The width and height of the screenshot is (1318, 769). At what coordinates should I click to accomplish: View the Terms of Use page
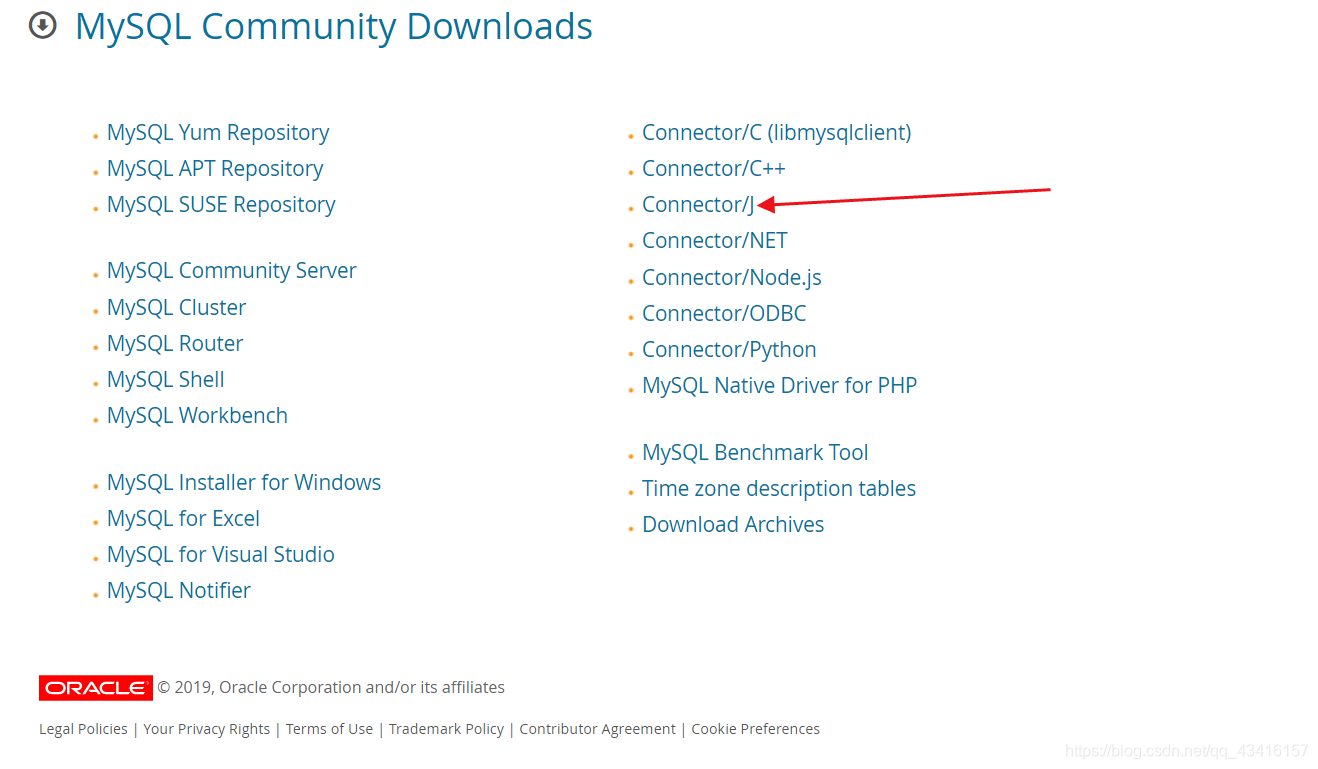[x=329, y=729]
